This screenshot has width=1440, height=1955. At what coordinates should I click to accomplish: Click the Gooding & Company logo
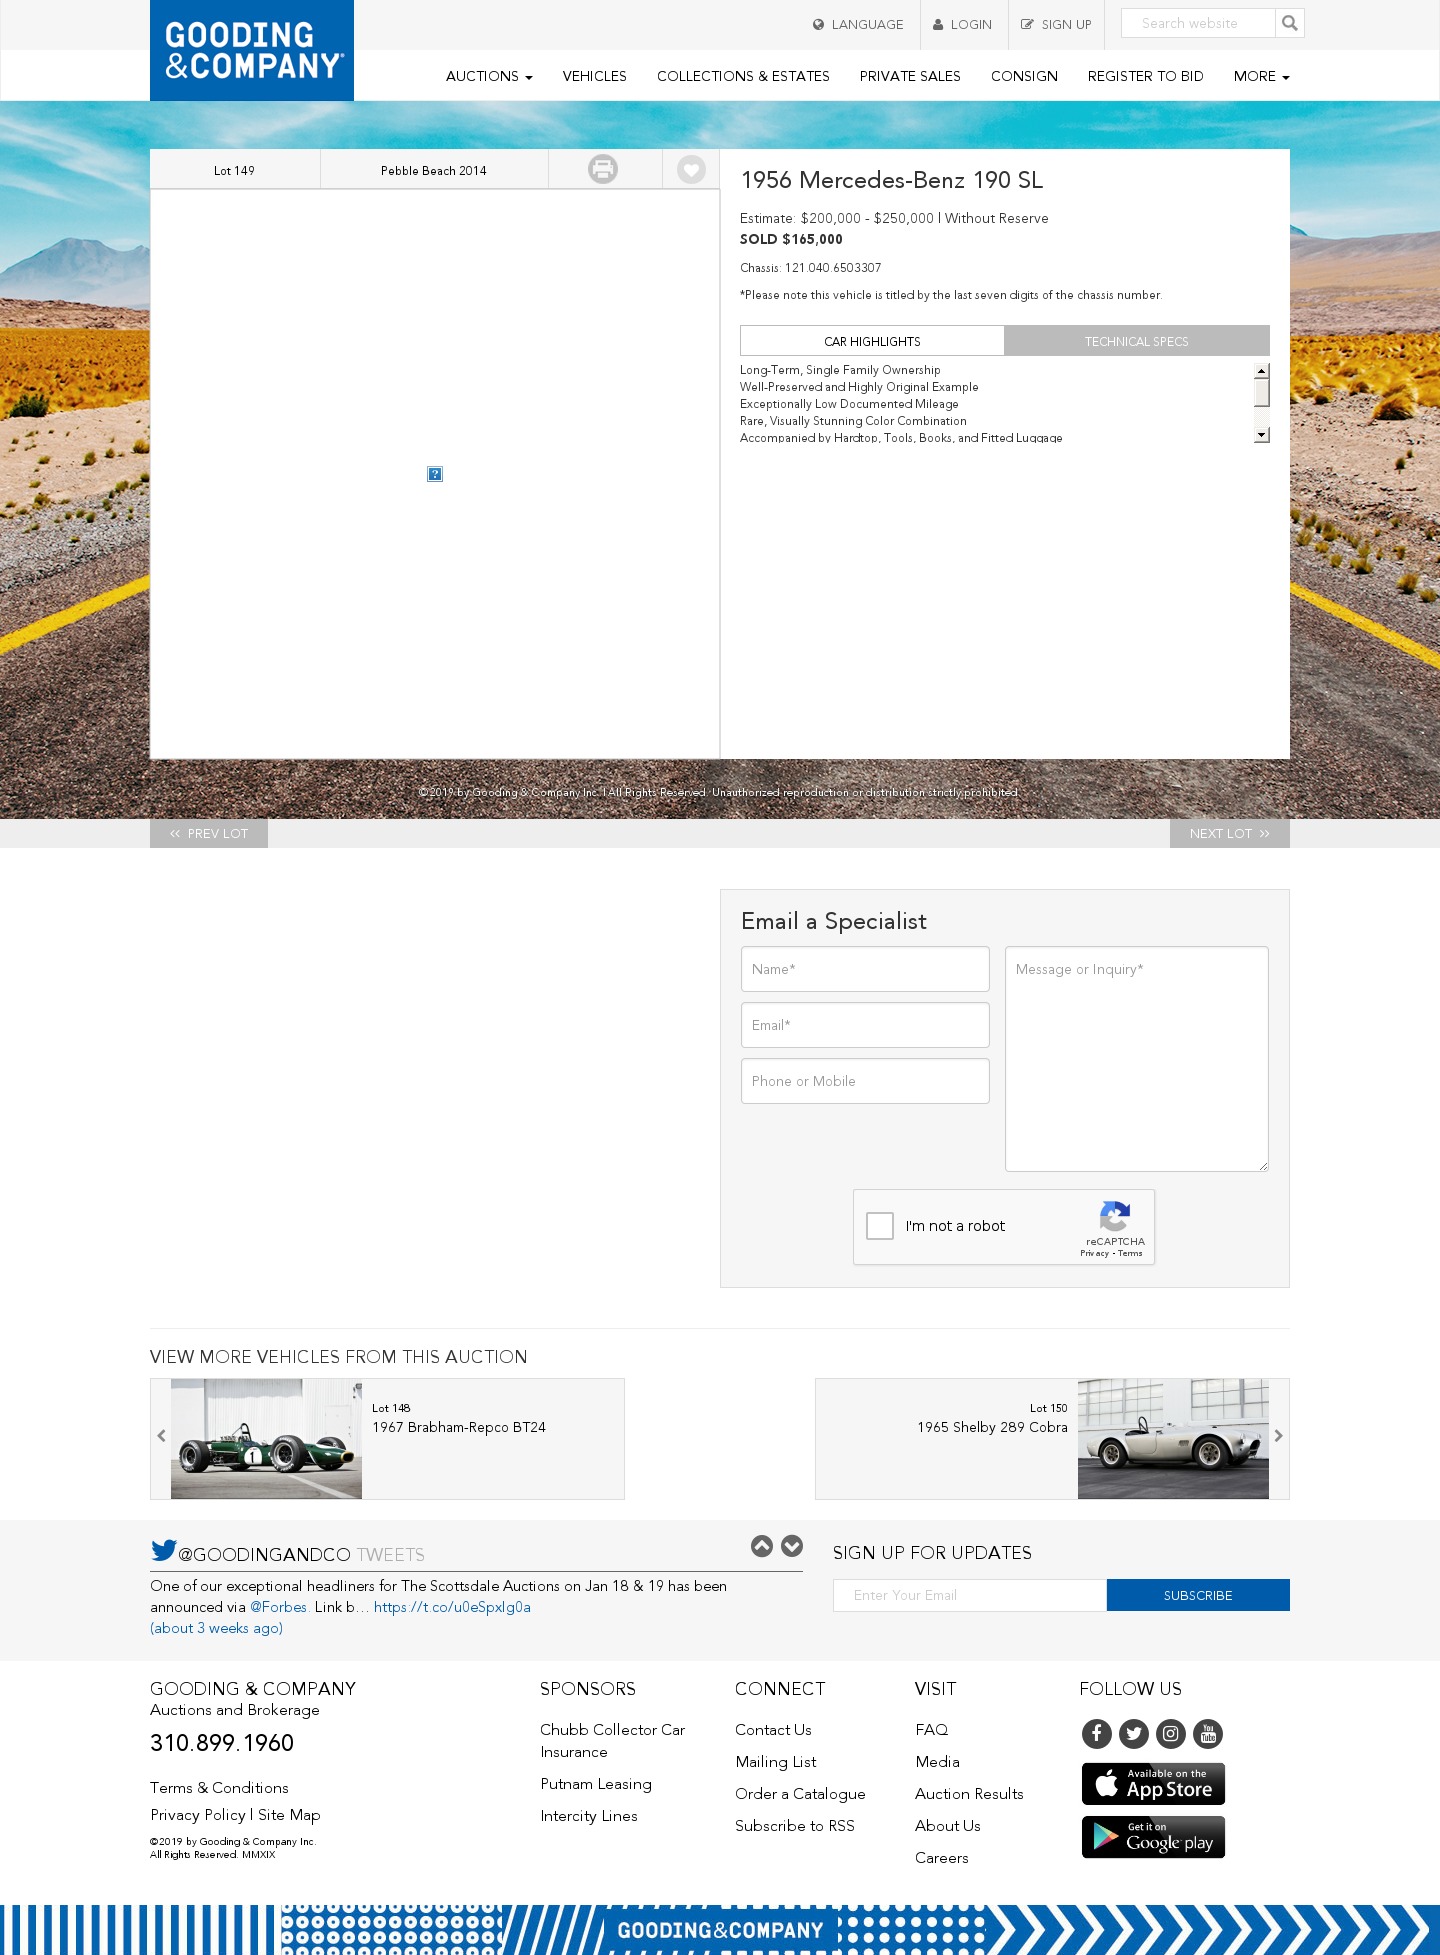coord(252,50)
